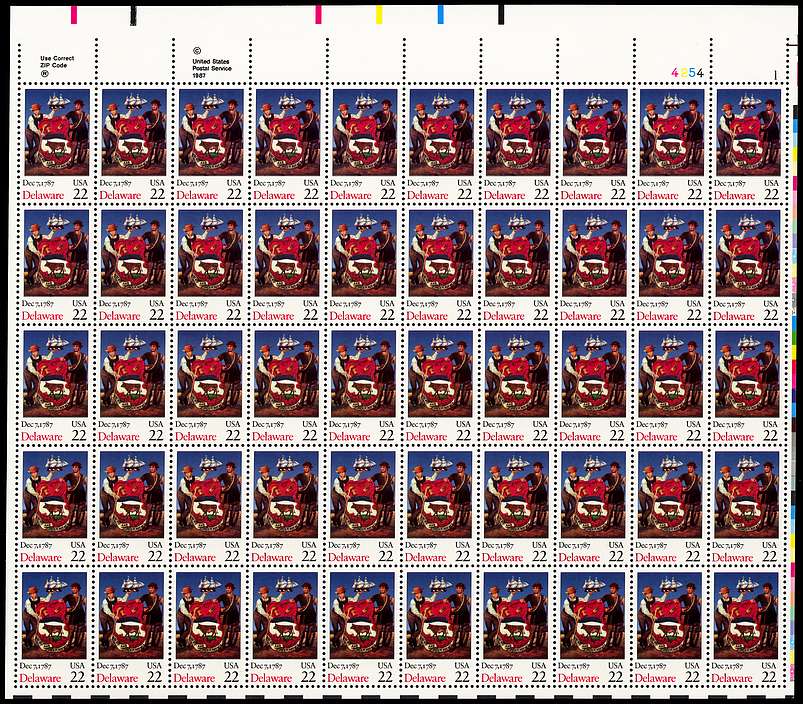Screen dimensions: 803x704
Task: Click the registered ® symbol under ZIP Code
Action: coord(45,73)
